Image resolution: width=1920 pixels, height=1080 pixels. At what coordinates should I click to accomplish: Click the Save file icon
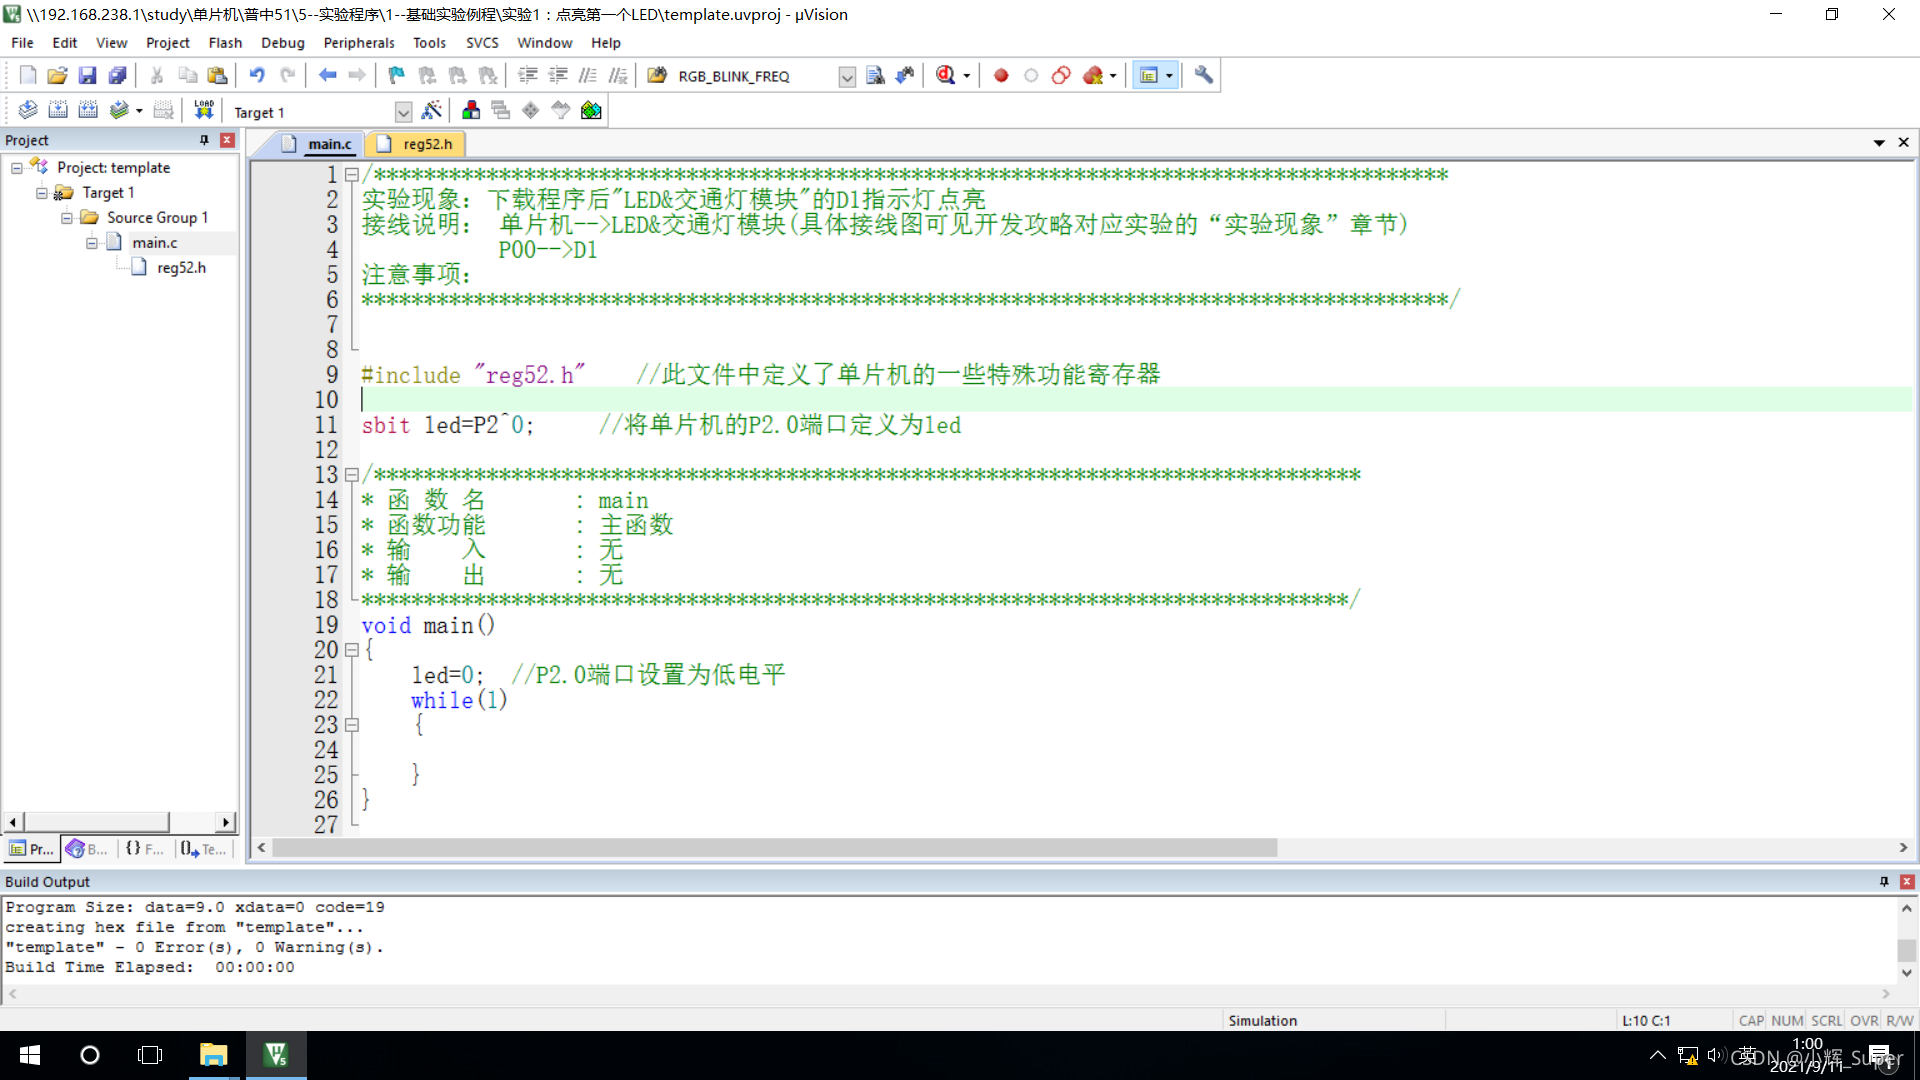(87, 75)
